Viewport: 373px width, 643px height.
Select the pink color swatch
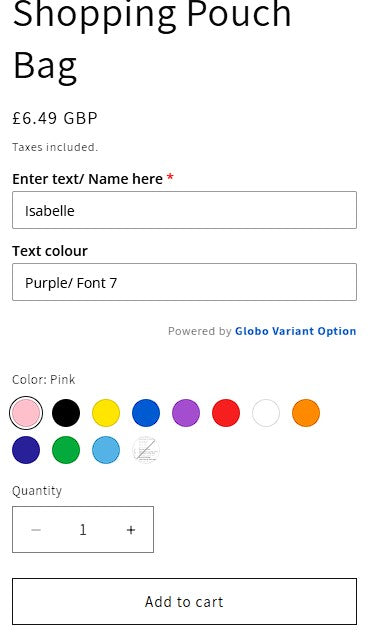tap(26, 413)
